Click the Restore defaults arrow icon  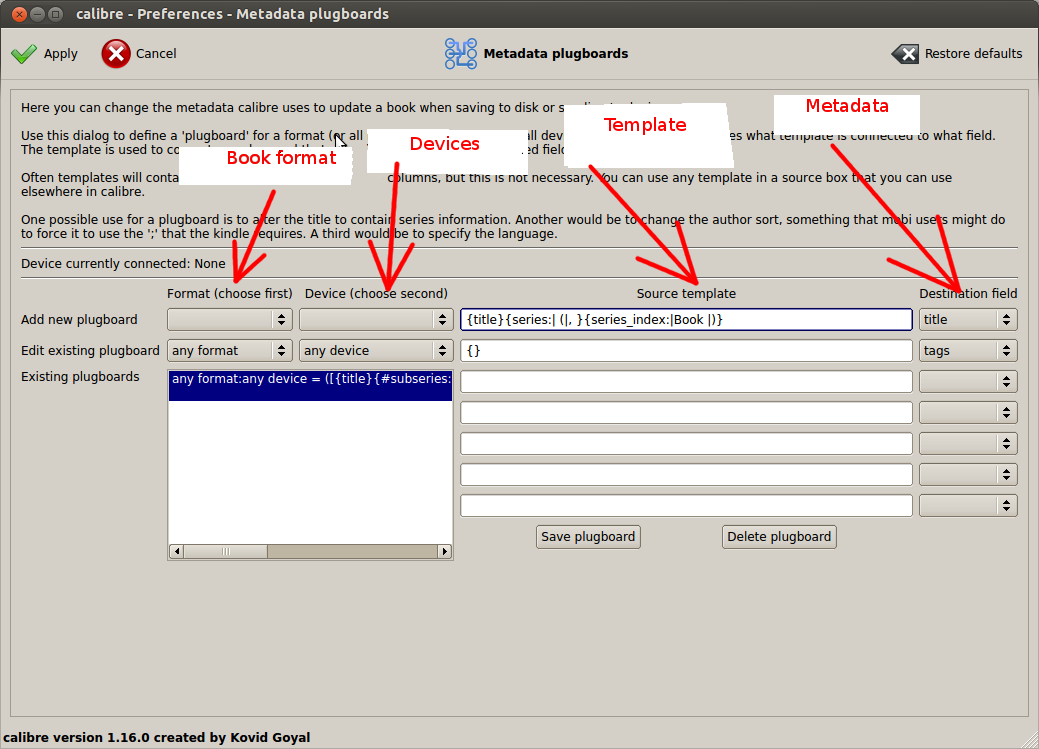pos(905,54)
